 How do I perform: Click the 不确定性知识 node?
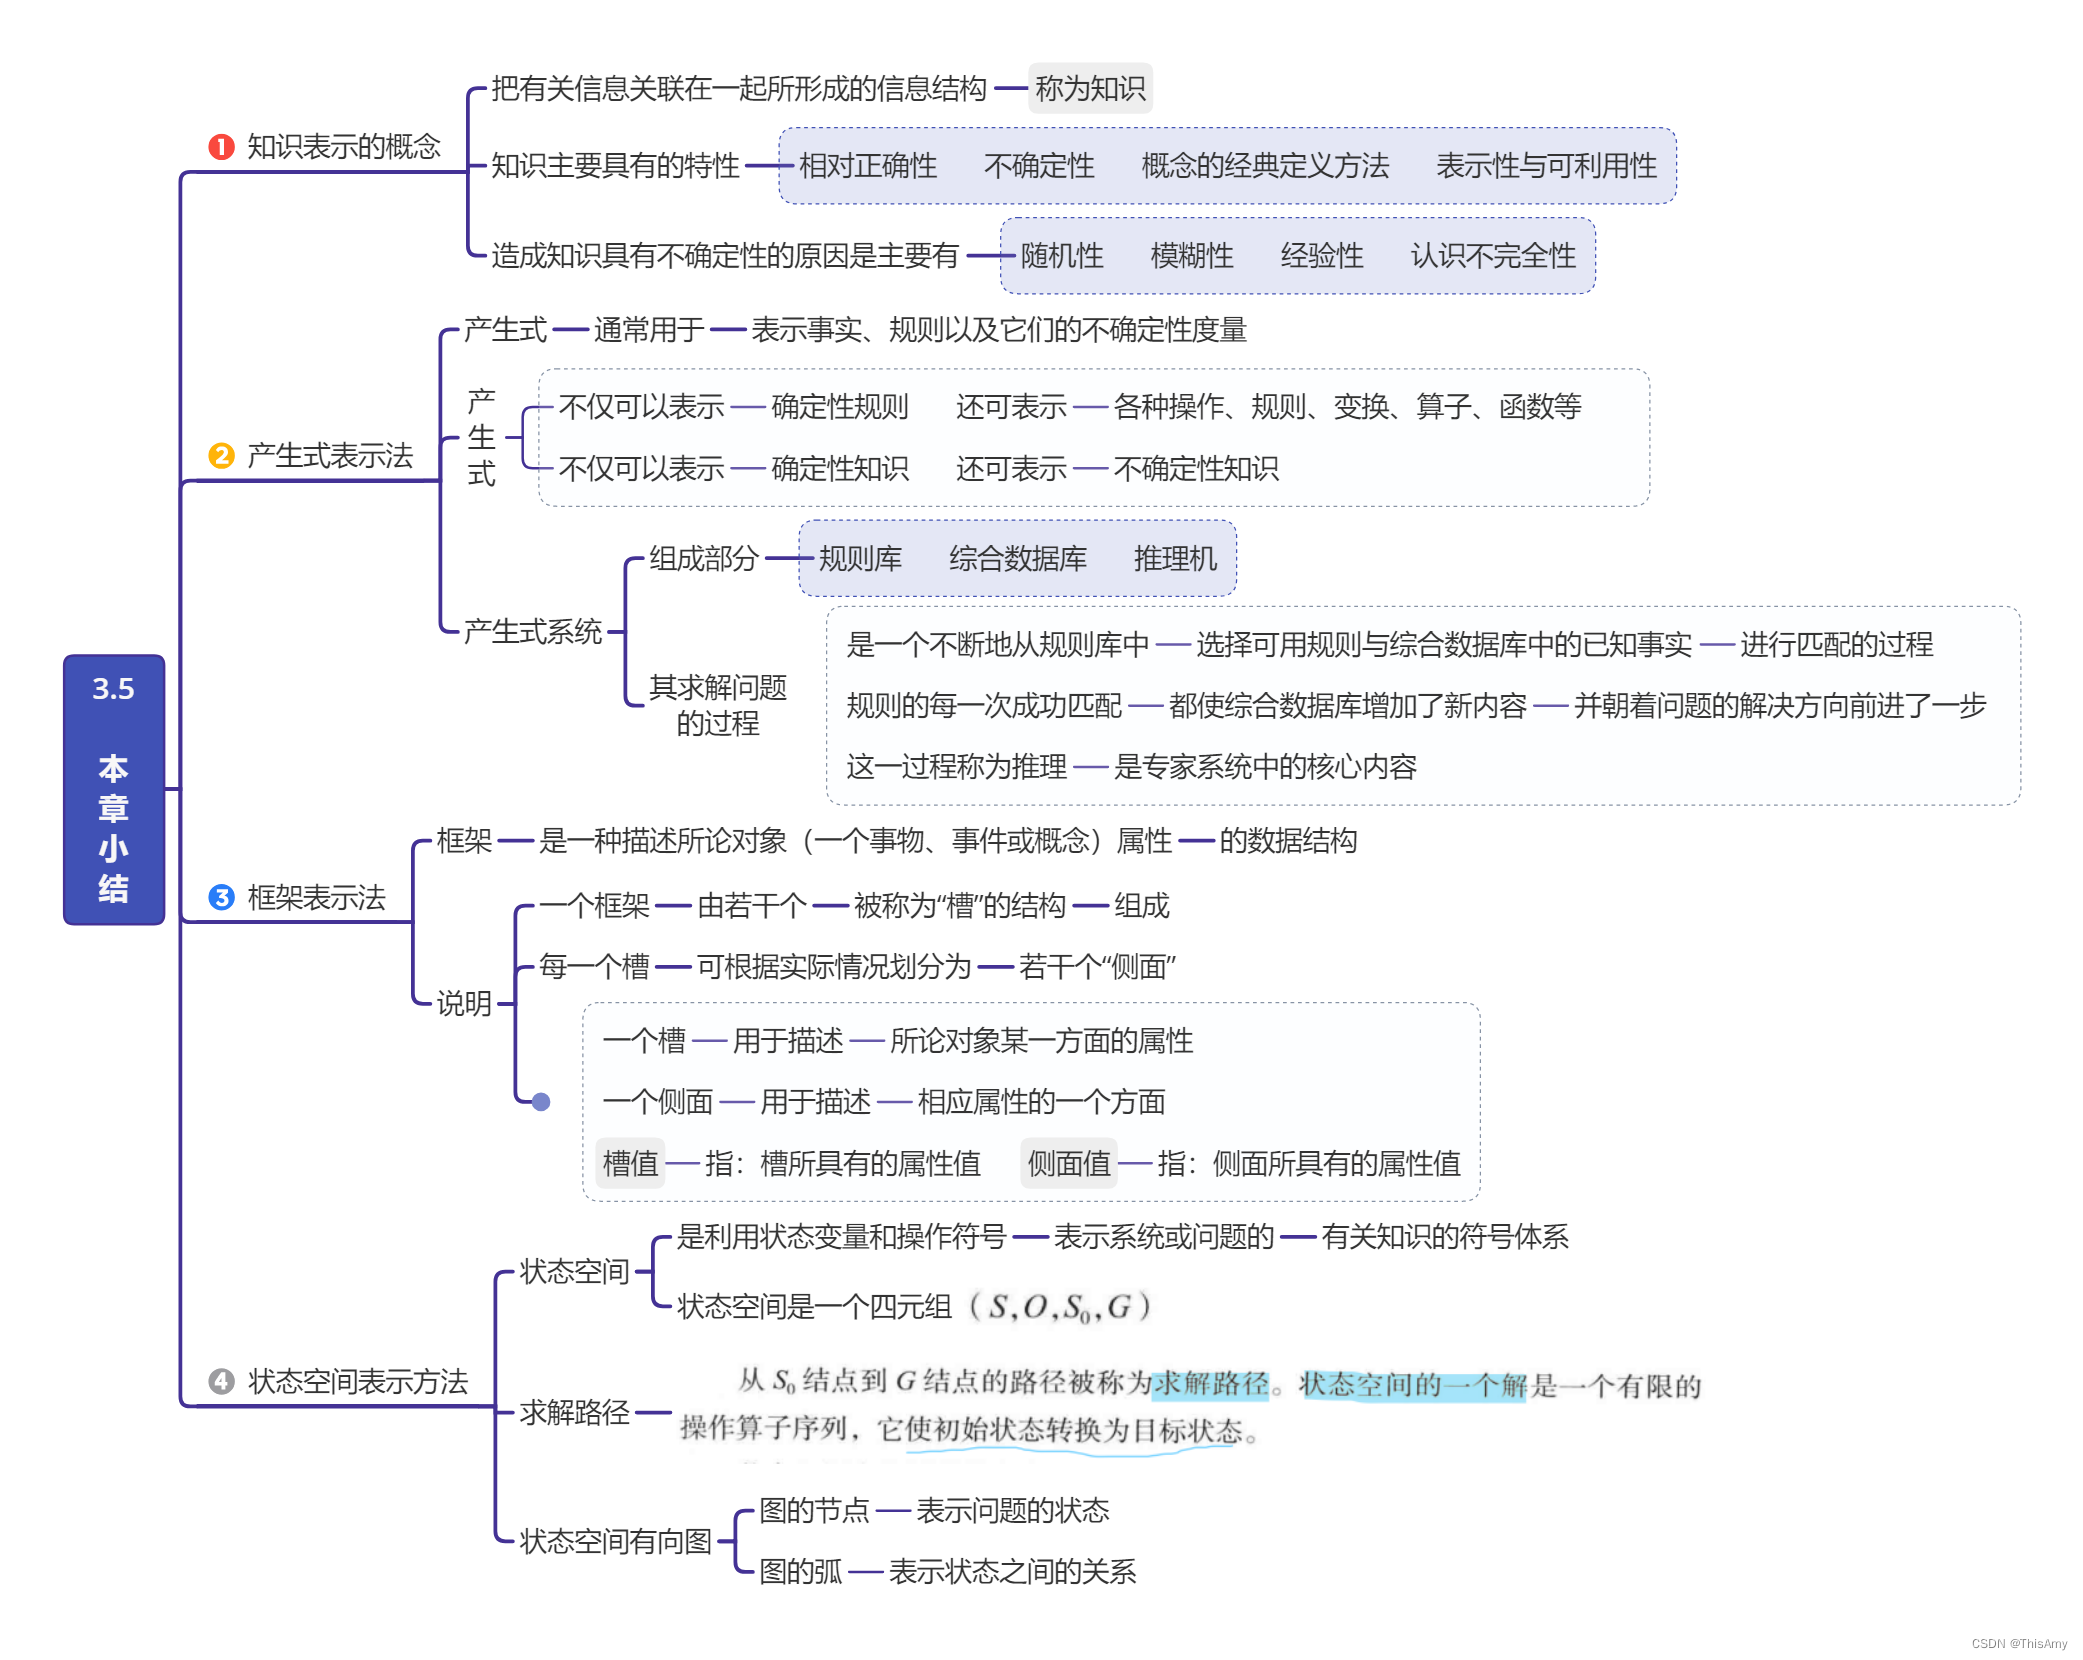click(x=1196, y=469)
